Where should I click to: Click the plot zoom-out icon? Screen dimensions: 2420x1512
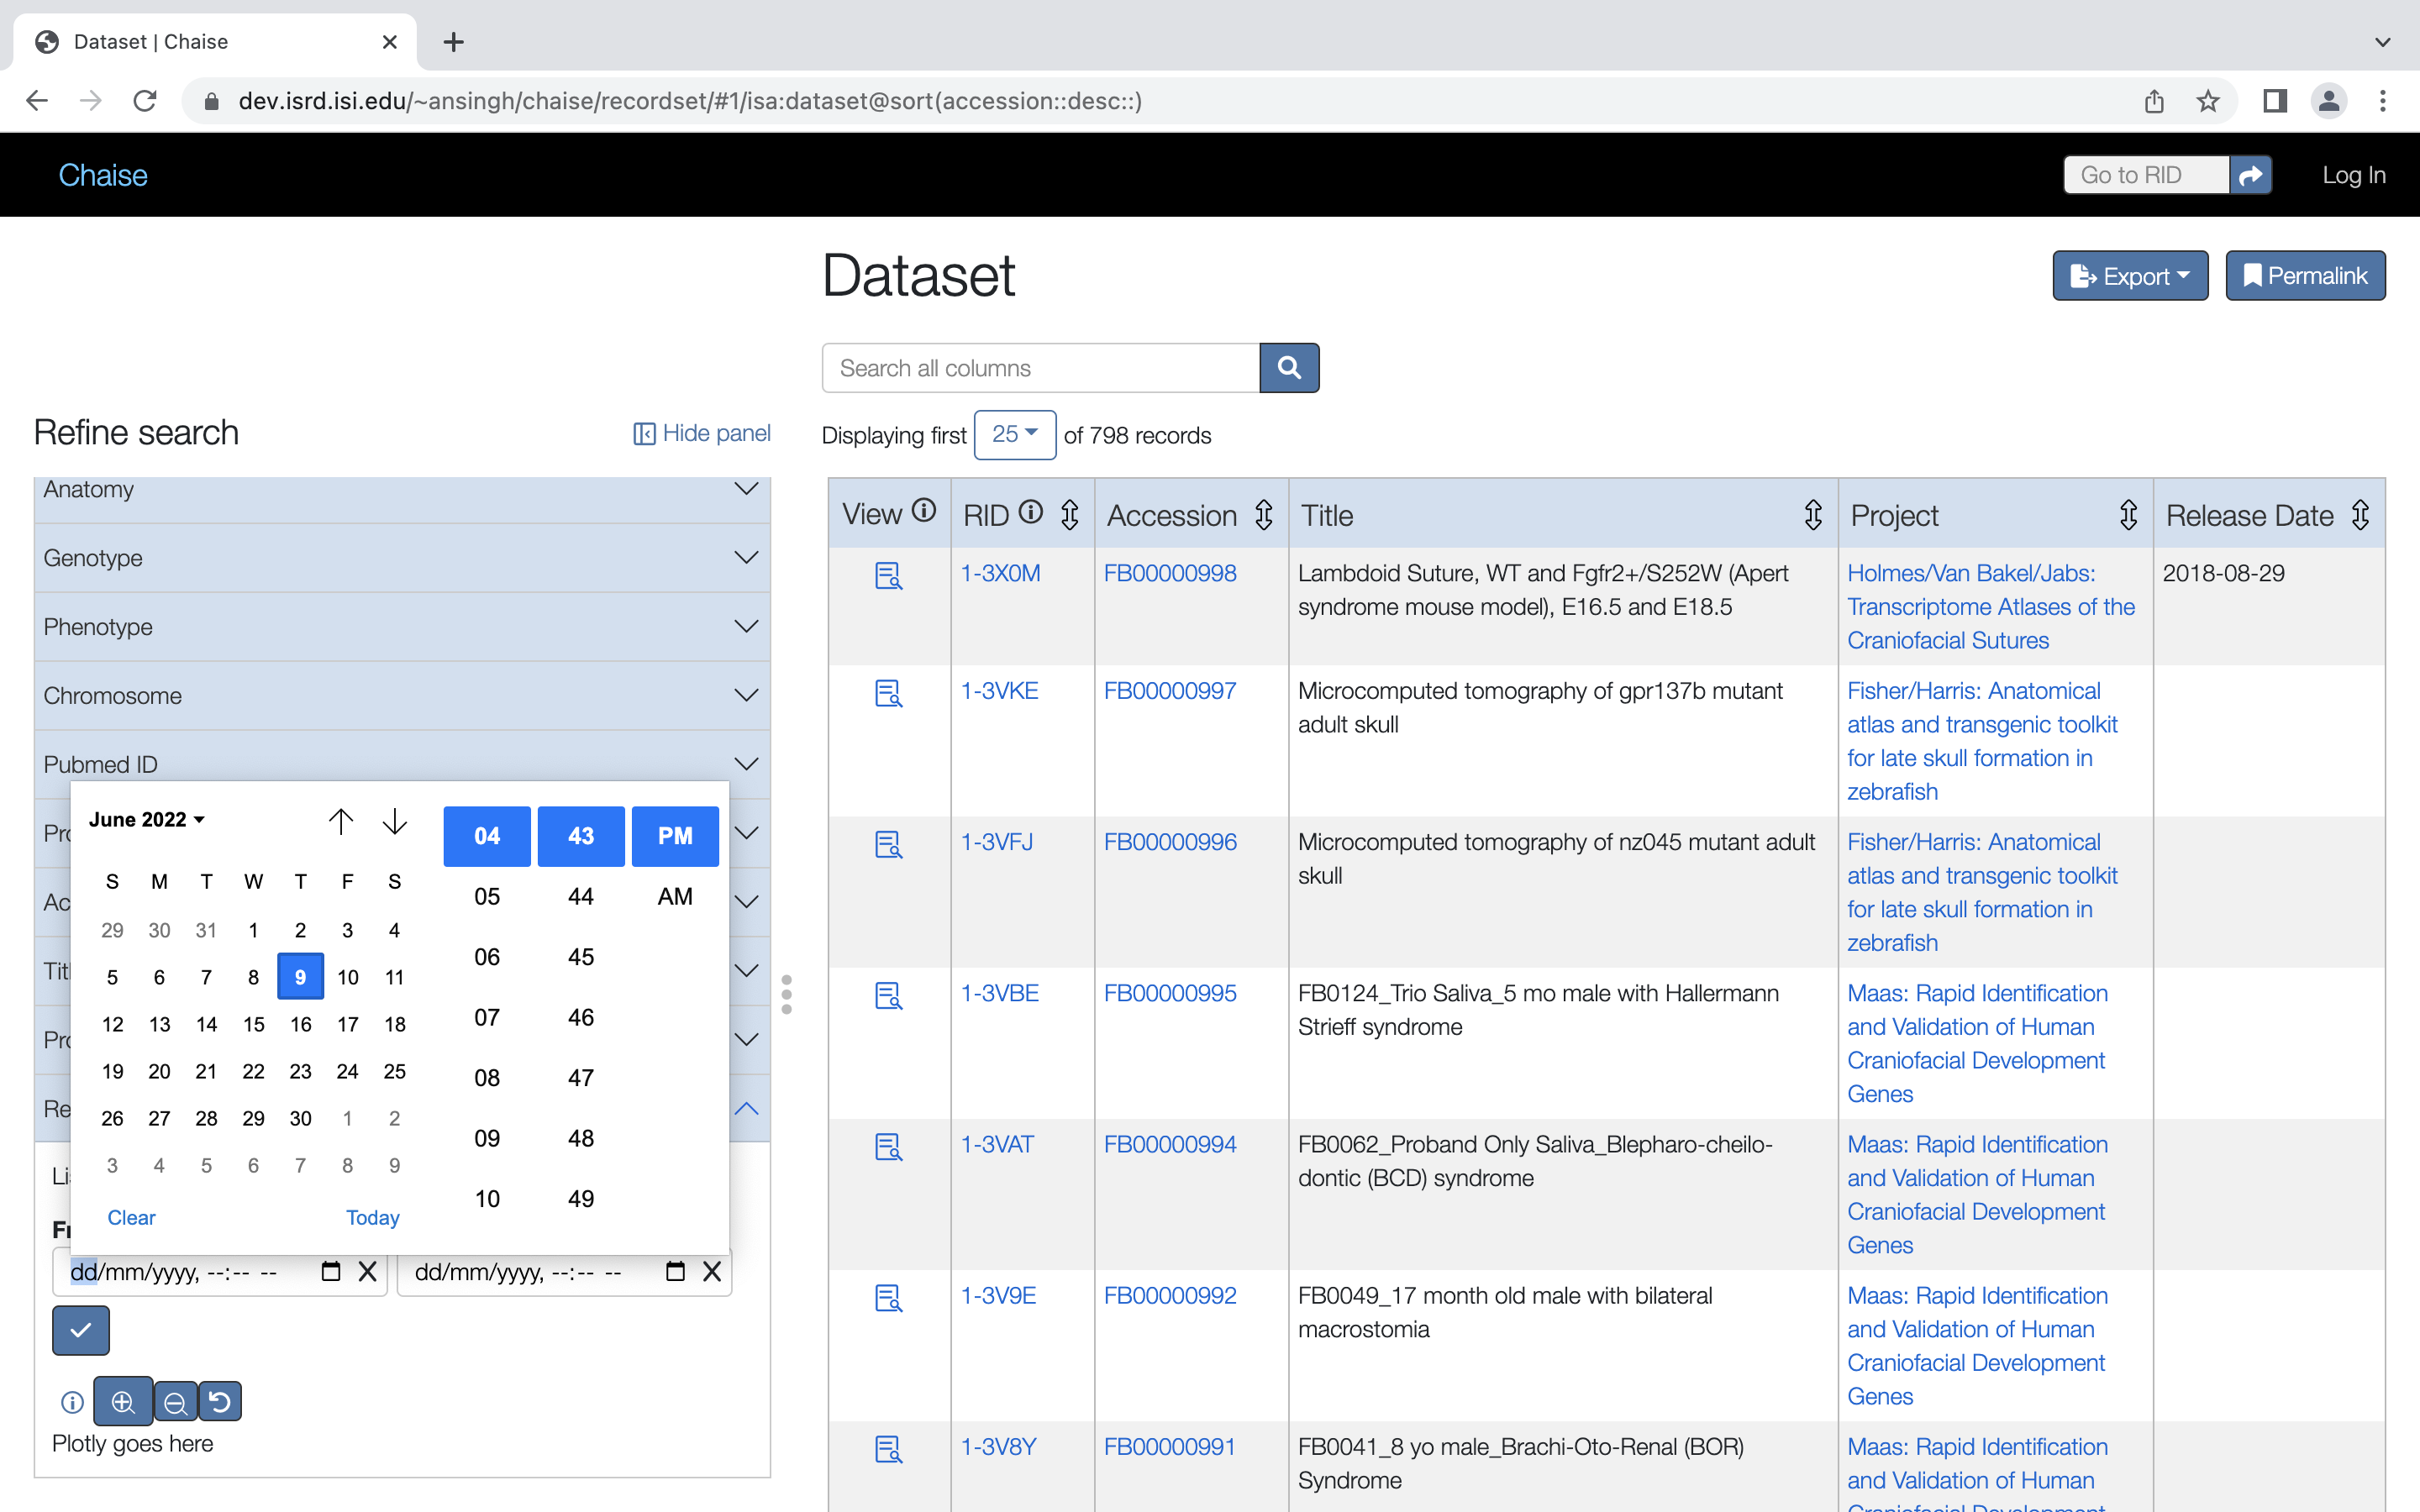point(175,1402)
